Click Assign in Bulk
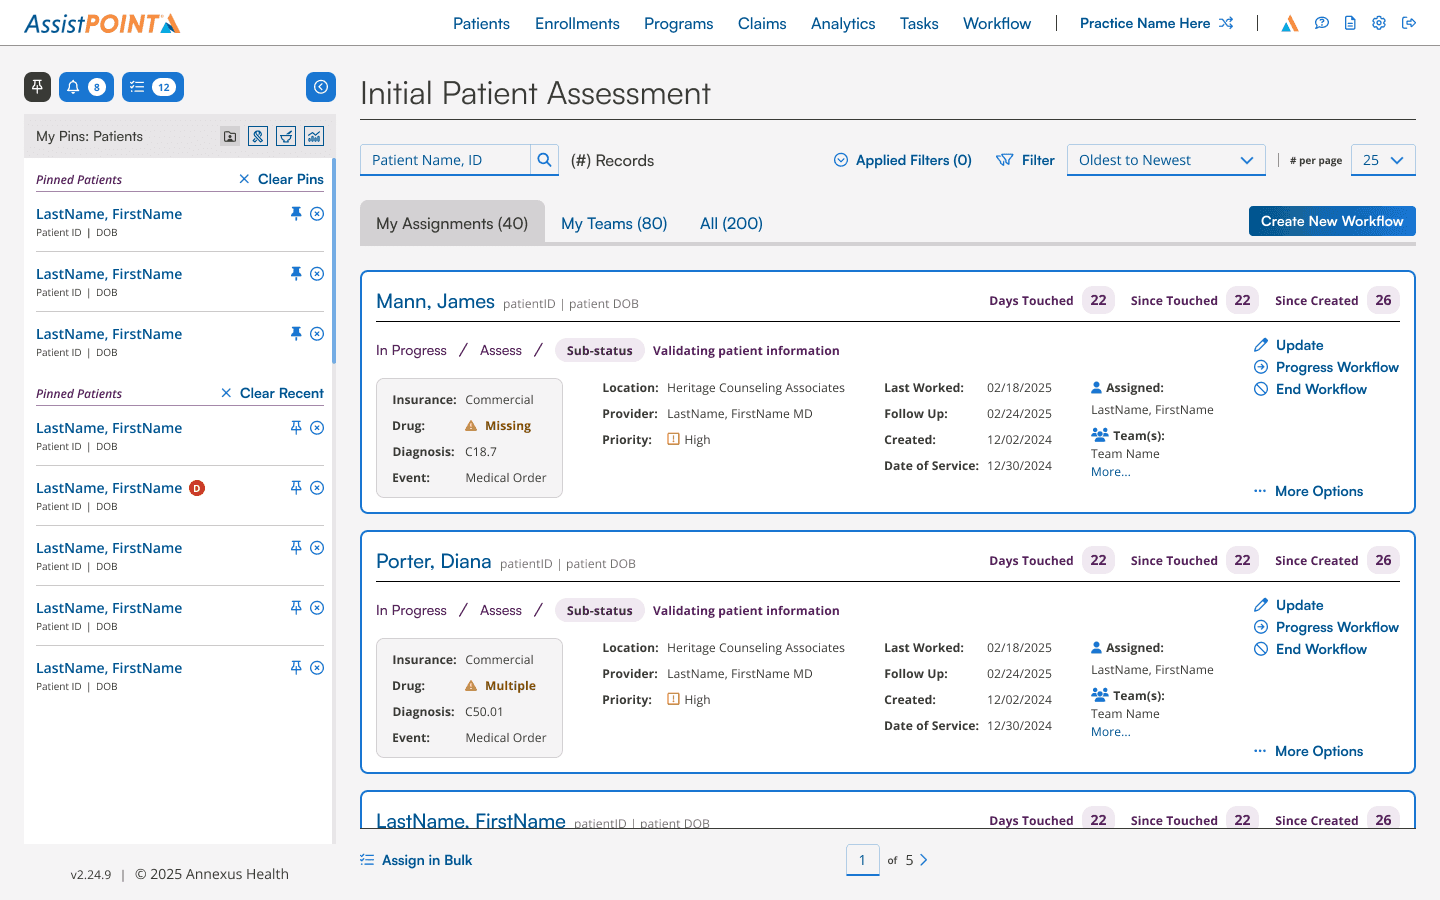The image size is (1440, 900). [416, 860]
